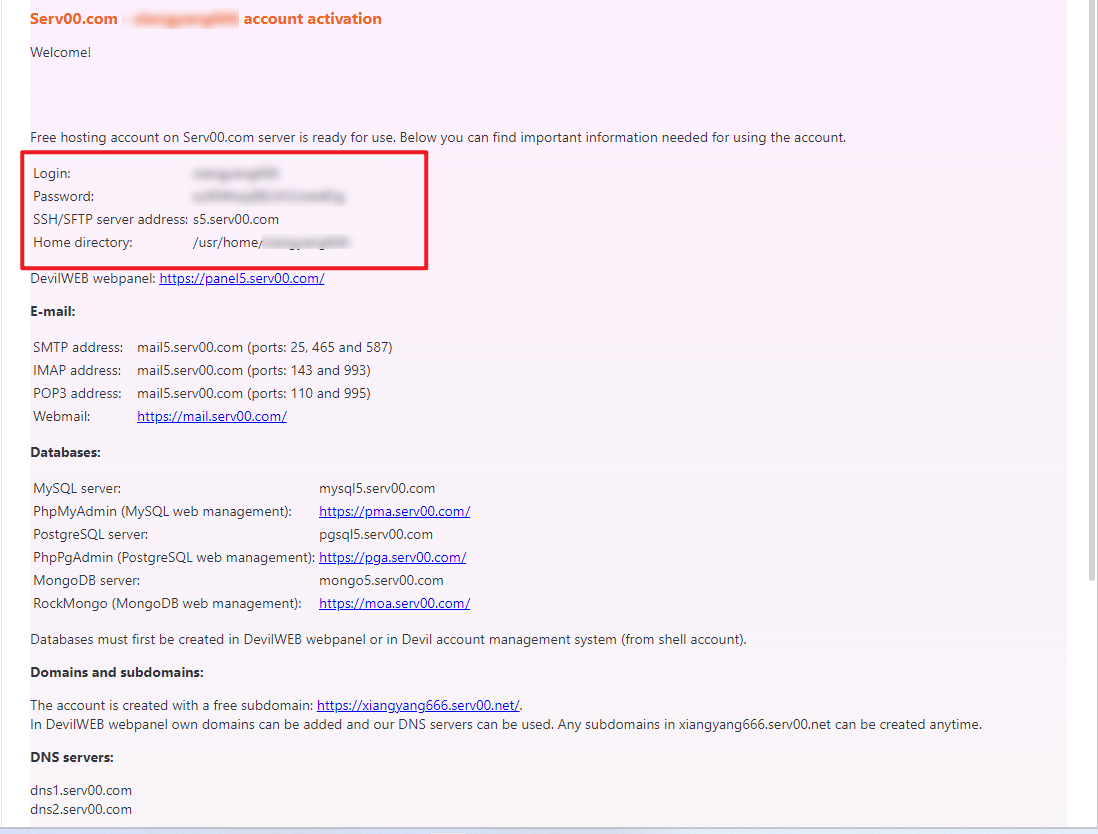
Task: Click the 'SMTP address:' label
Action: point(78,347)
